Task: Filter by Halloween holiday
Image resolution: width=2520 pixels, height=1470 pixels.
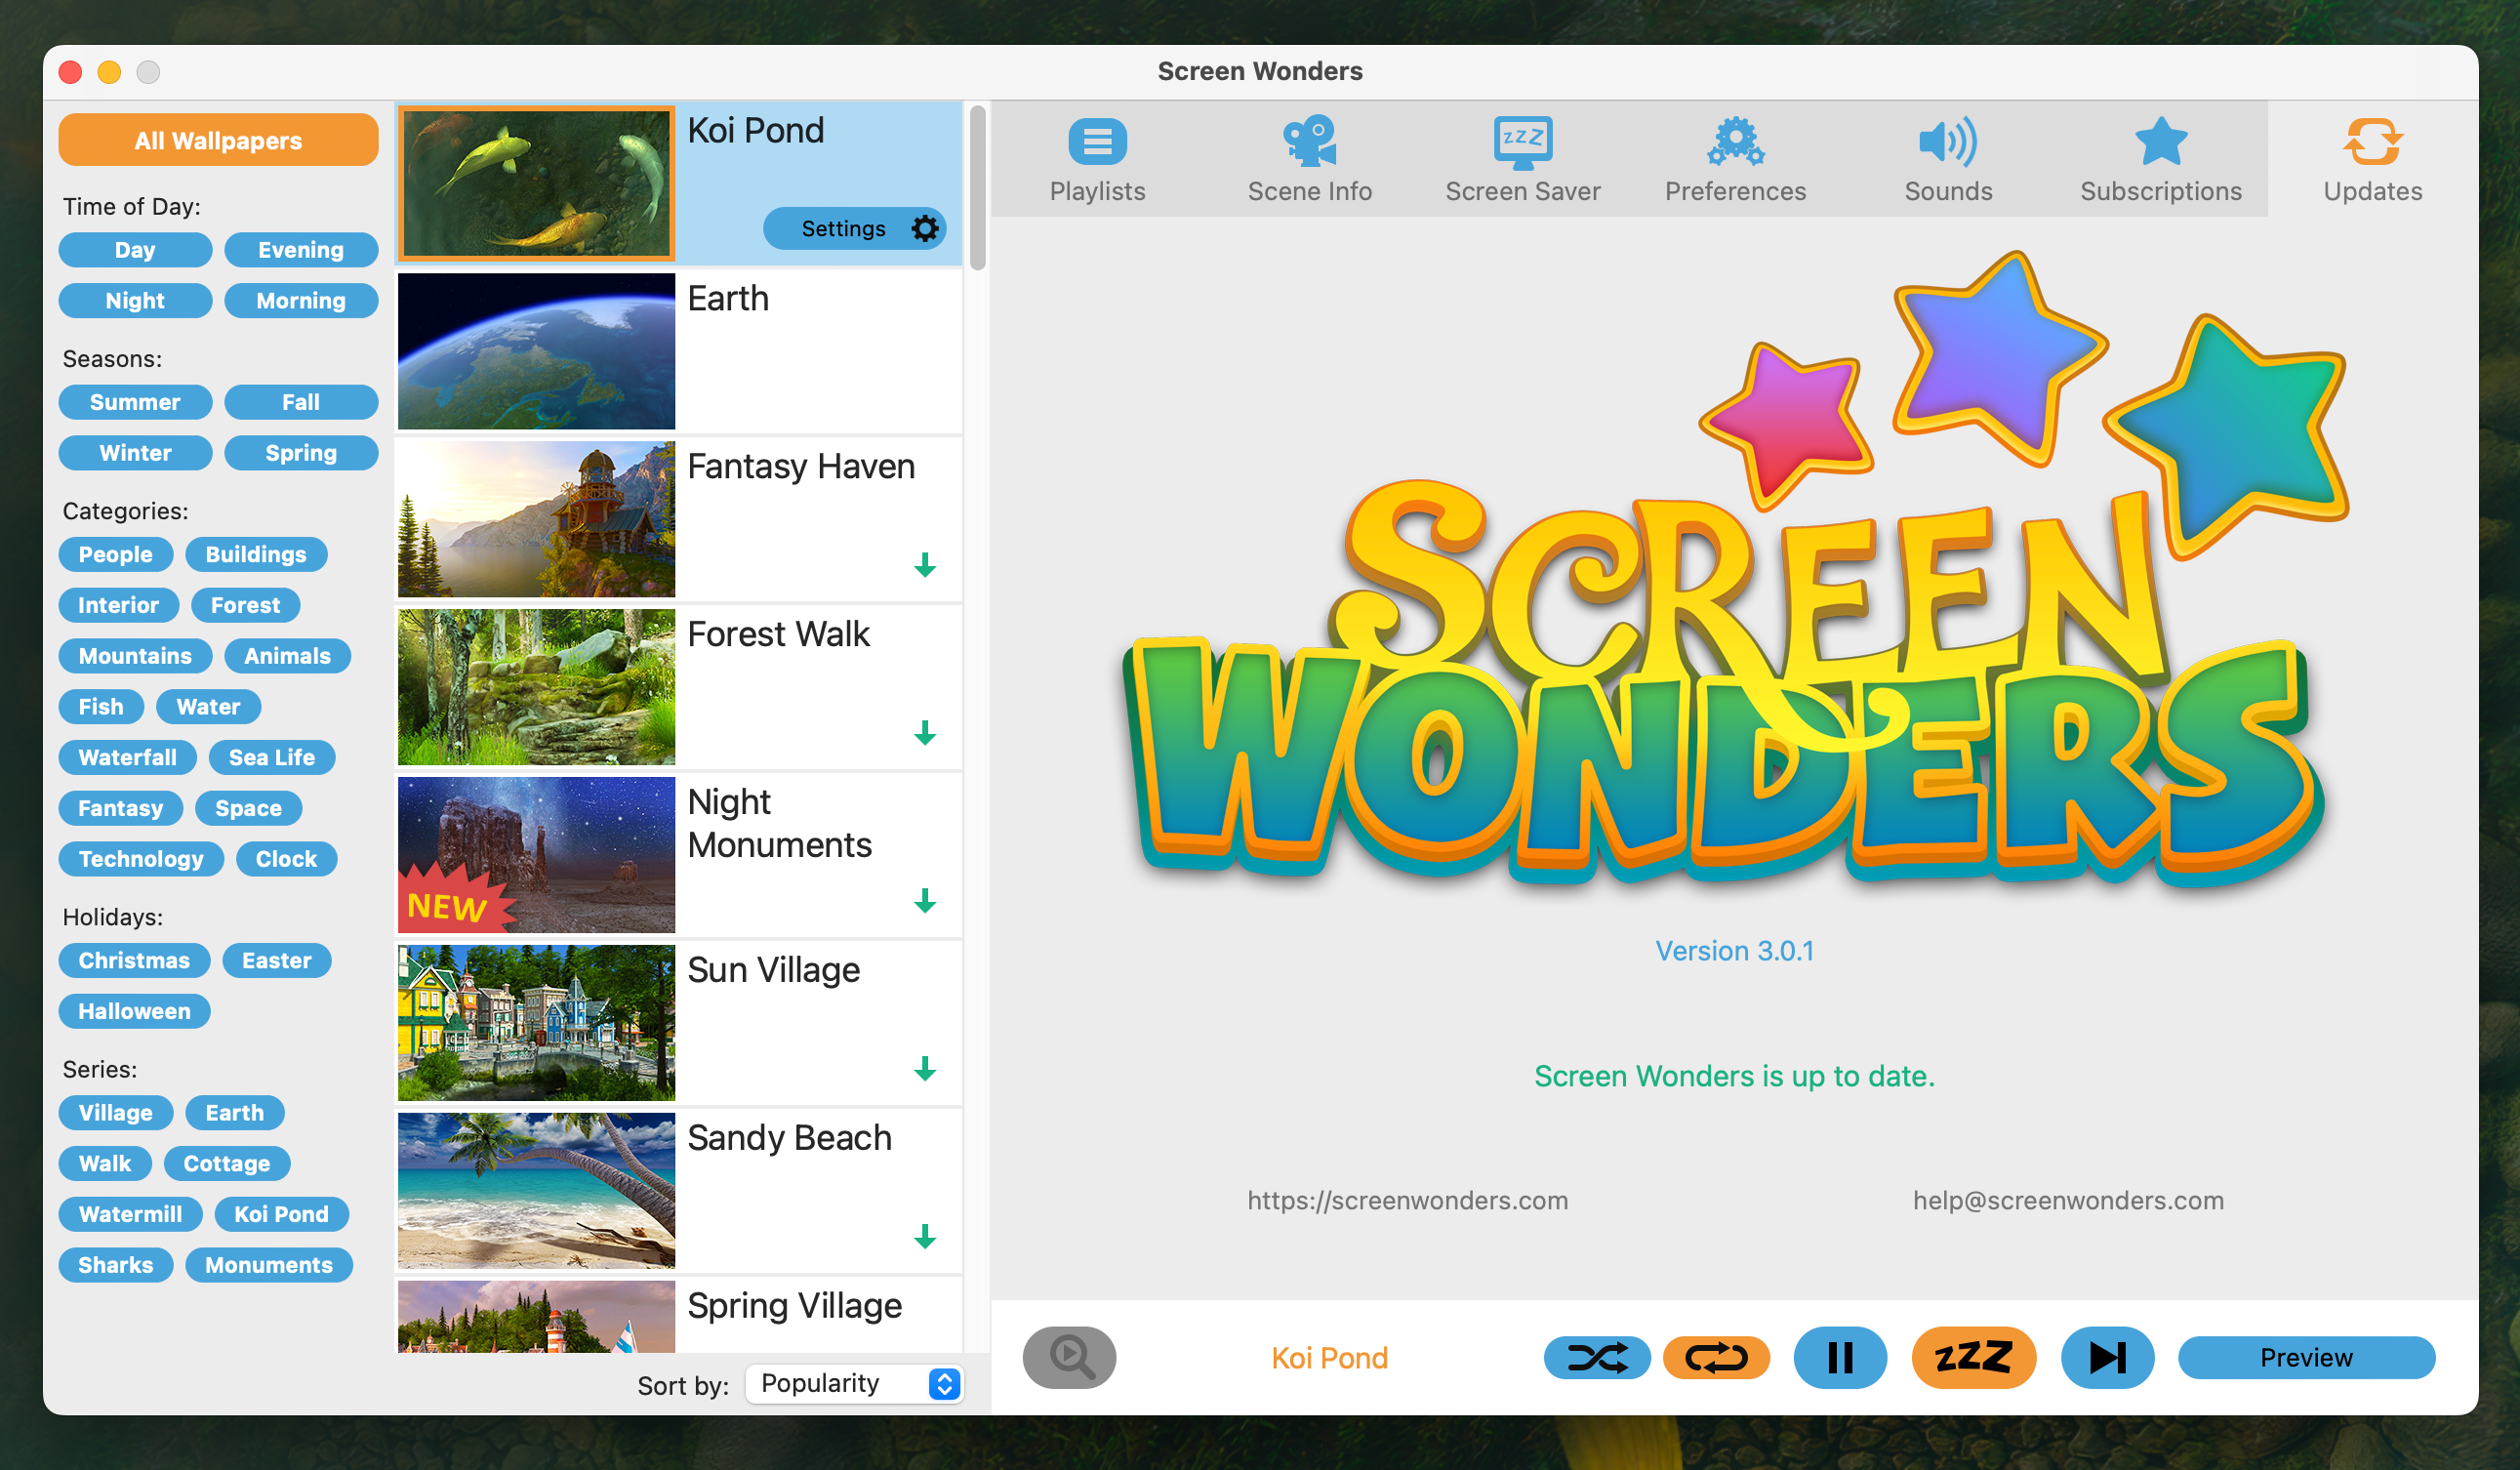Action: click(x=134, y=1011)
